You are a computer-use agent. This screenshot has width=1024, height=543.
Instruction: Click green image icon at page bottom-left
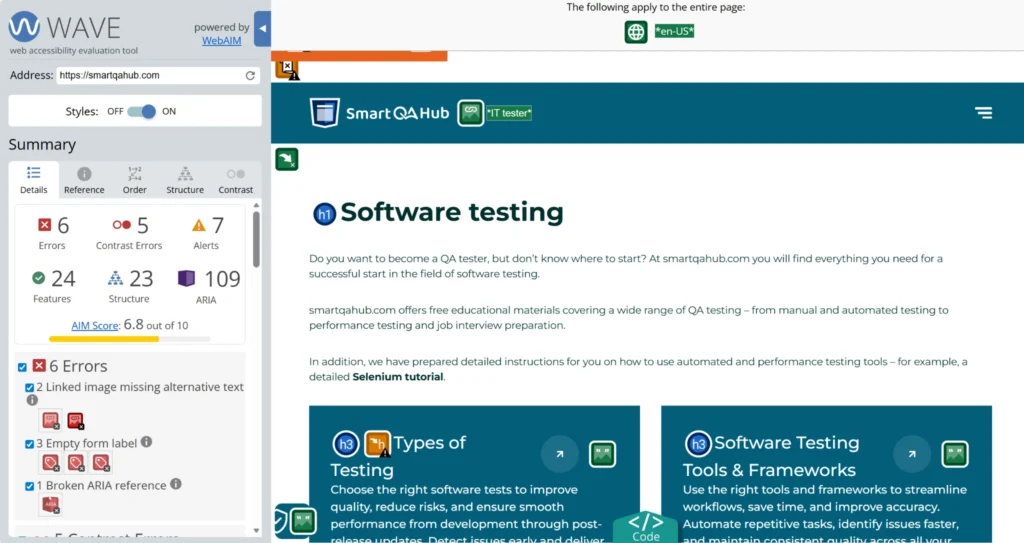[x=303, y=521]
